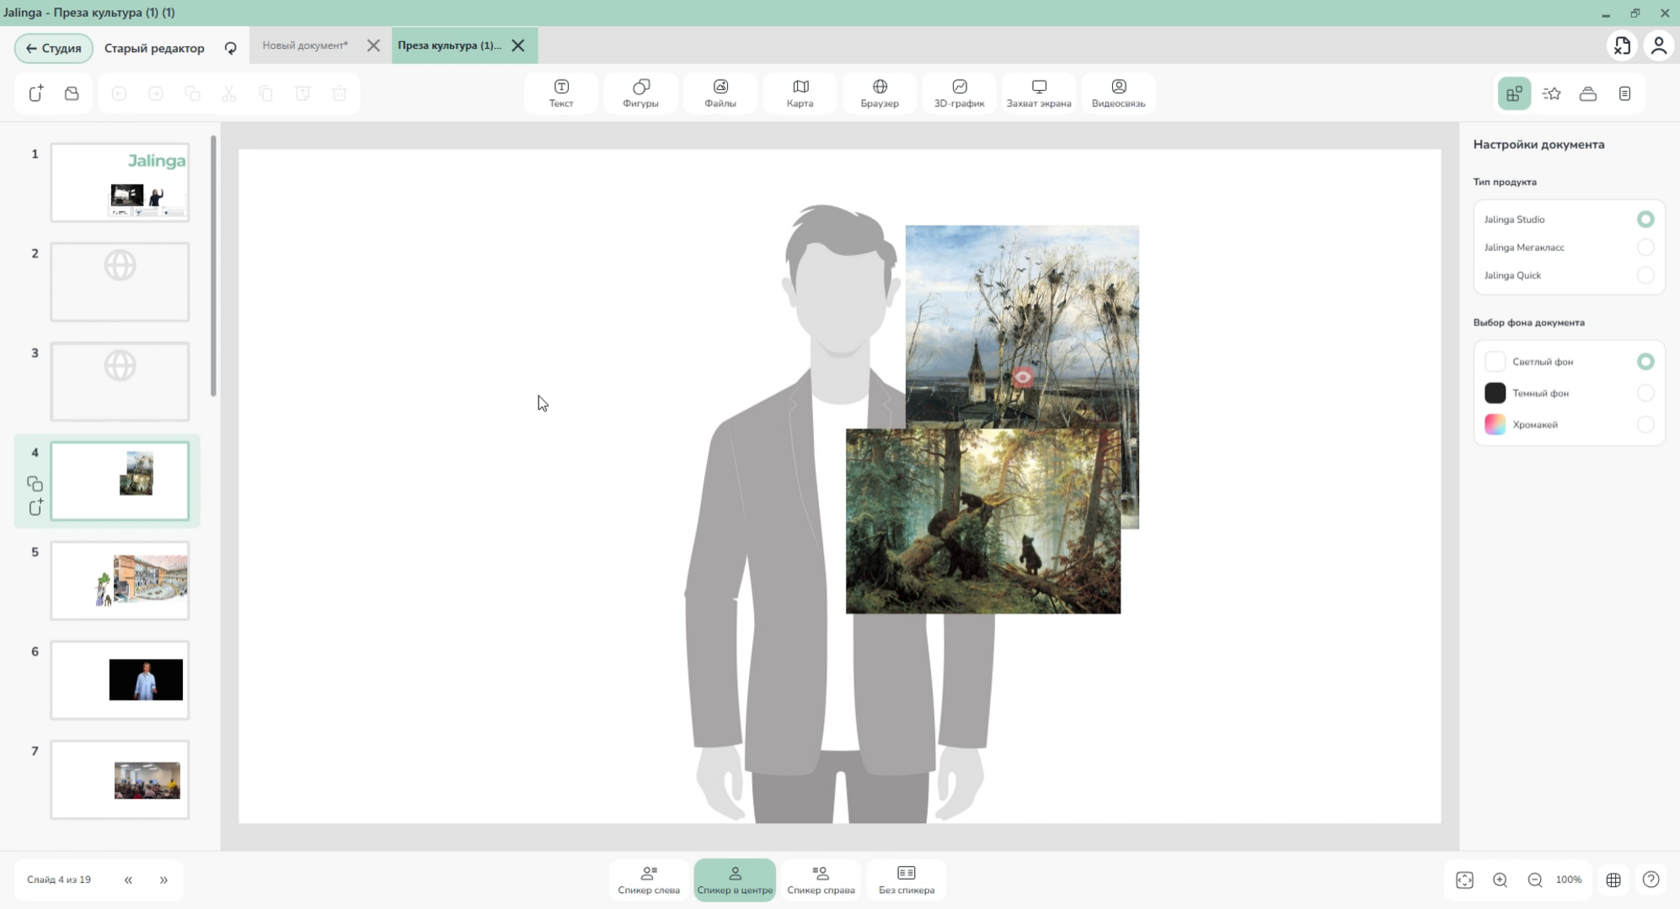
Task: Go to the next slide
Action: 164,880
